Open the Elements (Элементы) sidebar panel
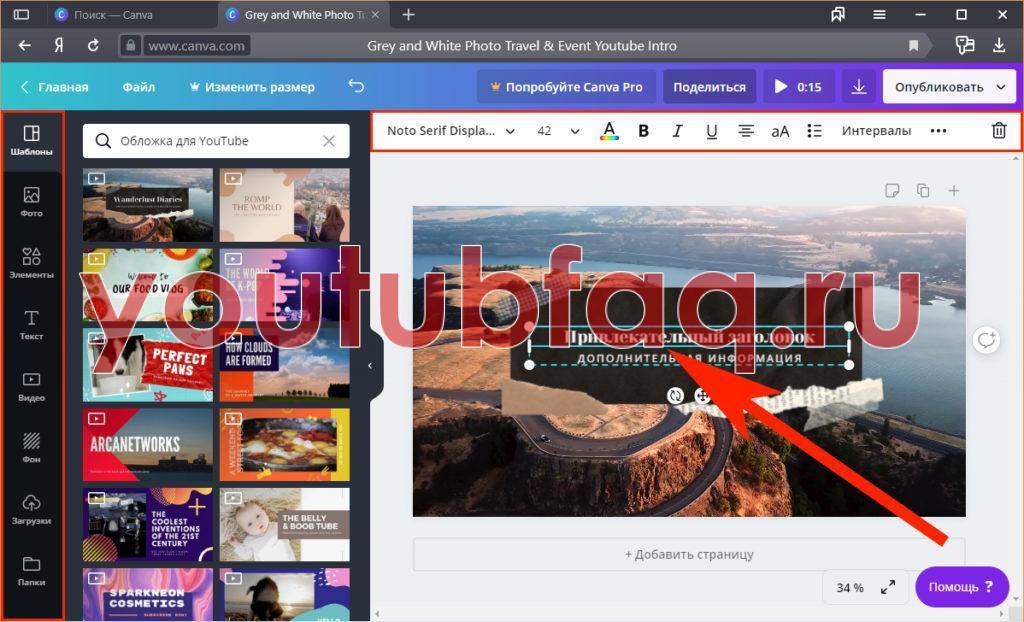 [32, 263]
